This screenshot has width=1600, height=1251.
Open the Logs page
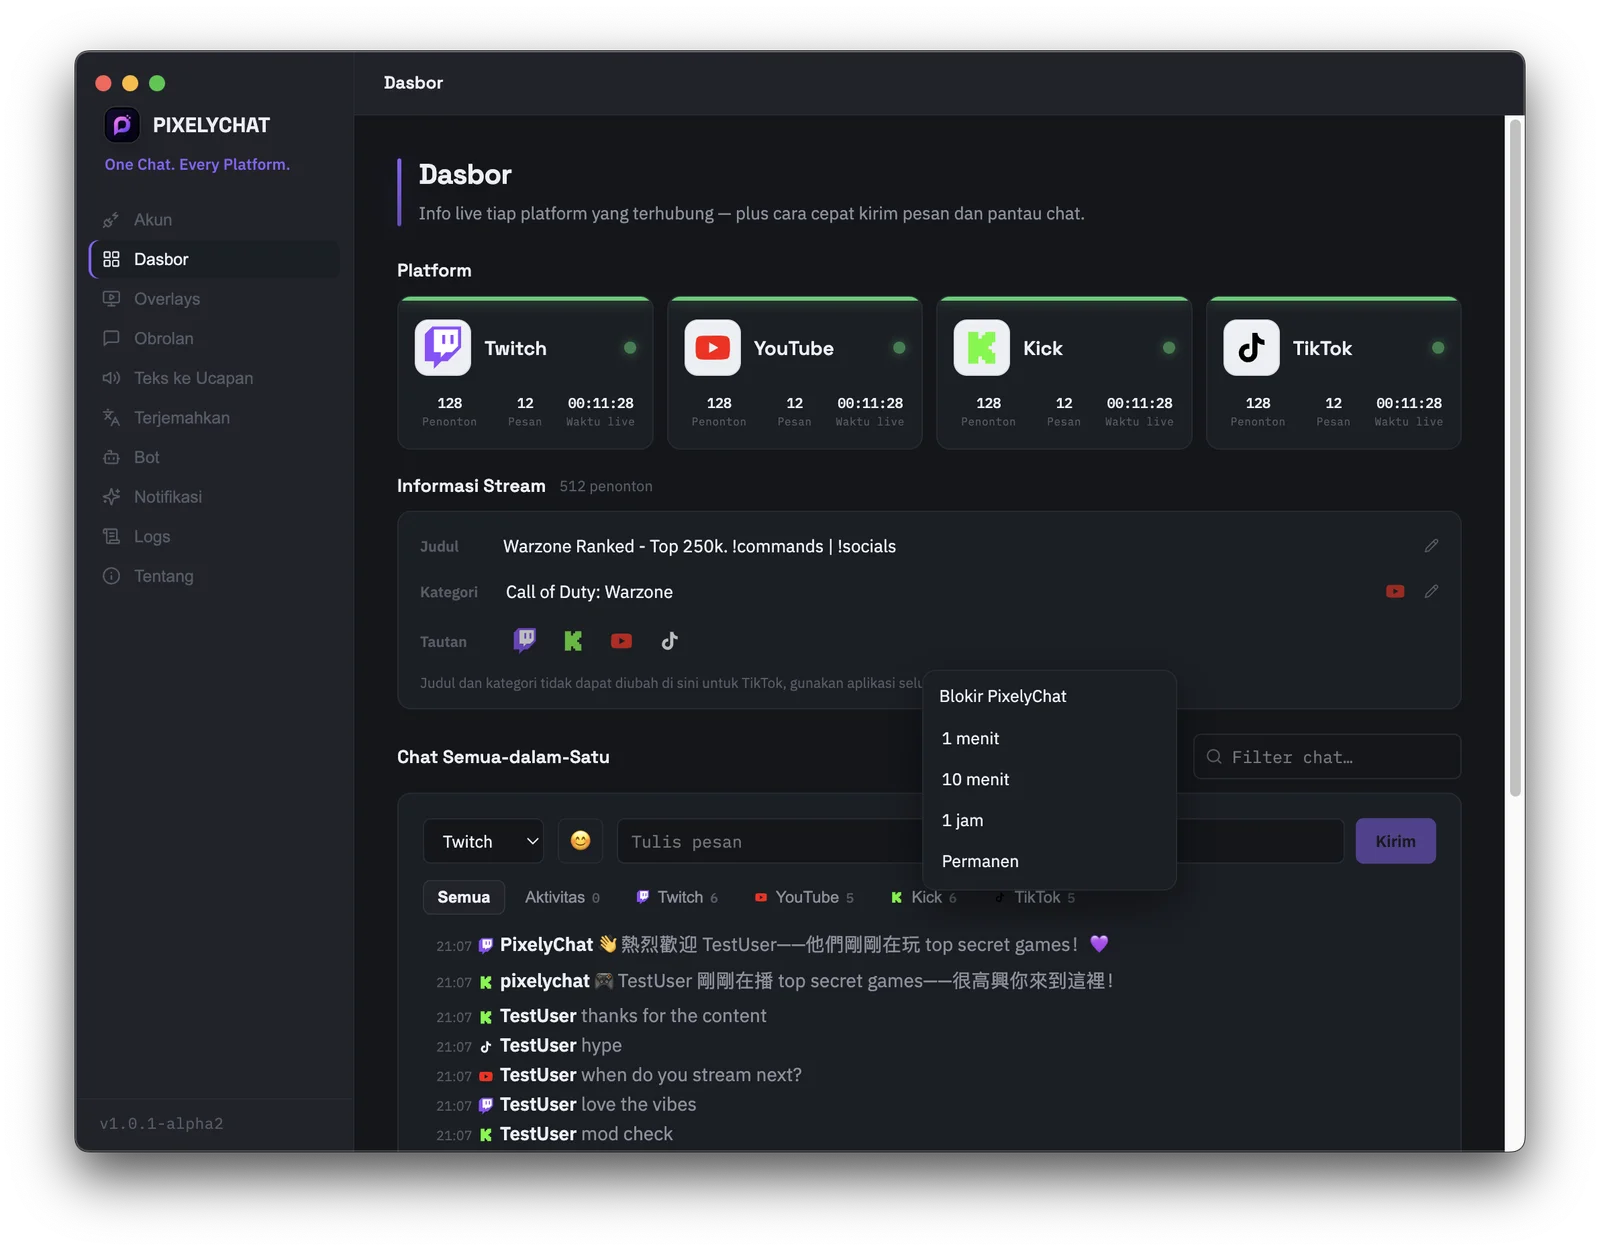coord(214,536)
